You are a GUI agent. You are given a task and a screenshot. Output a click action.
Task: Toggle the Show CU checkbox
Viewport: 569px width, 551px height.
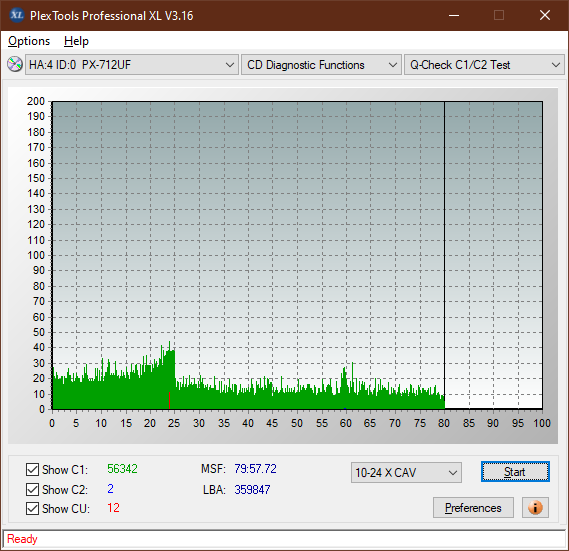[32, 508]
